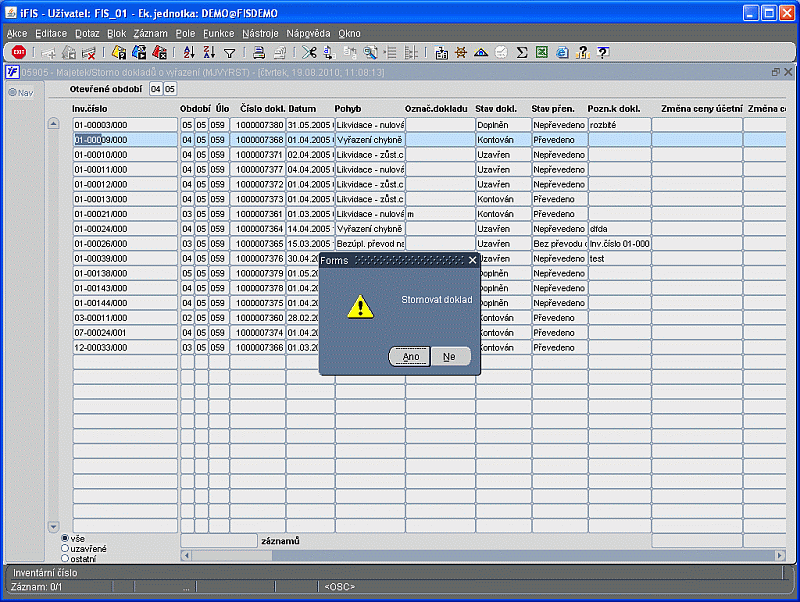The width and height of the screenshot is (800, 602).
Task: Open the Nástroje menu
Action: click(x=260, y=34)
